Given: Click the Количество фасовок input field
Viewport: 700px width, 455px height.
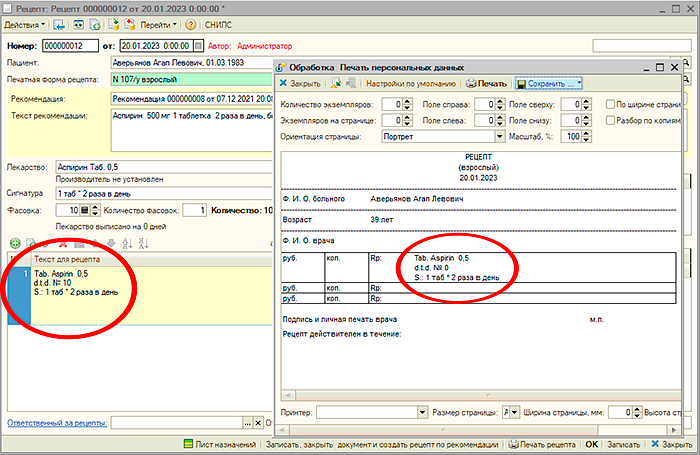Looking at the screenshot, I should 194,211.
